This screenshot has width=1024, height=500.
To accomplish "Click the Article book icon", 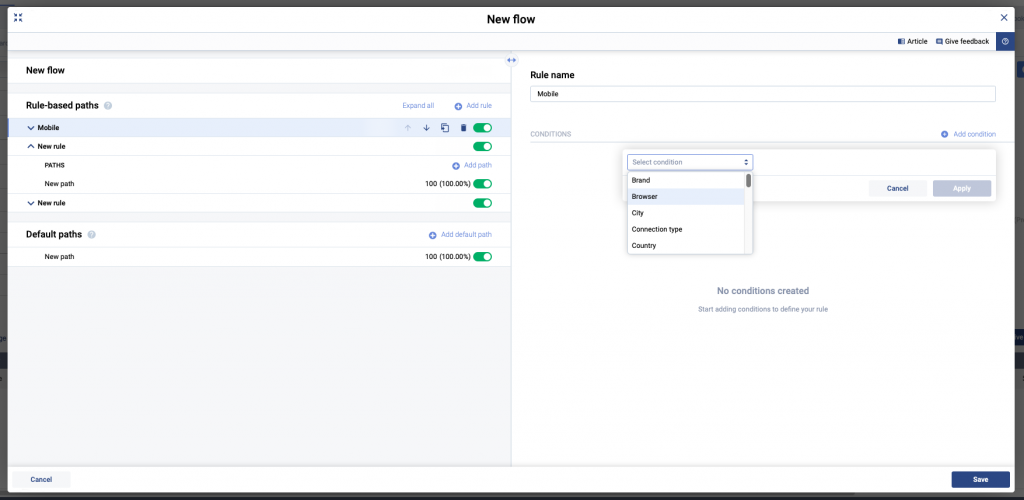I will pyautogui.click(x=901, y=41).
